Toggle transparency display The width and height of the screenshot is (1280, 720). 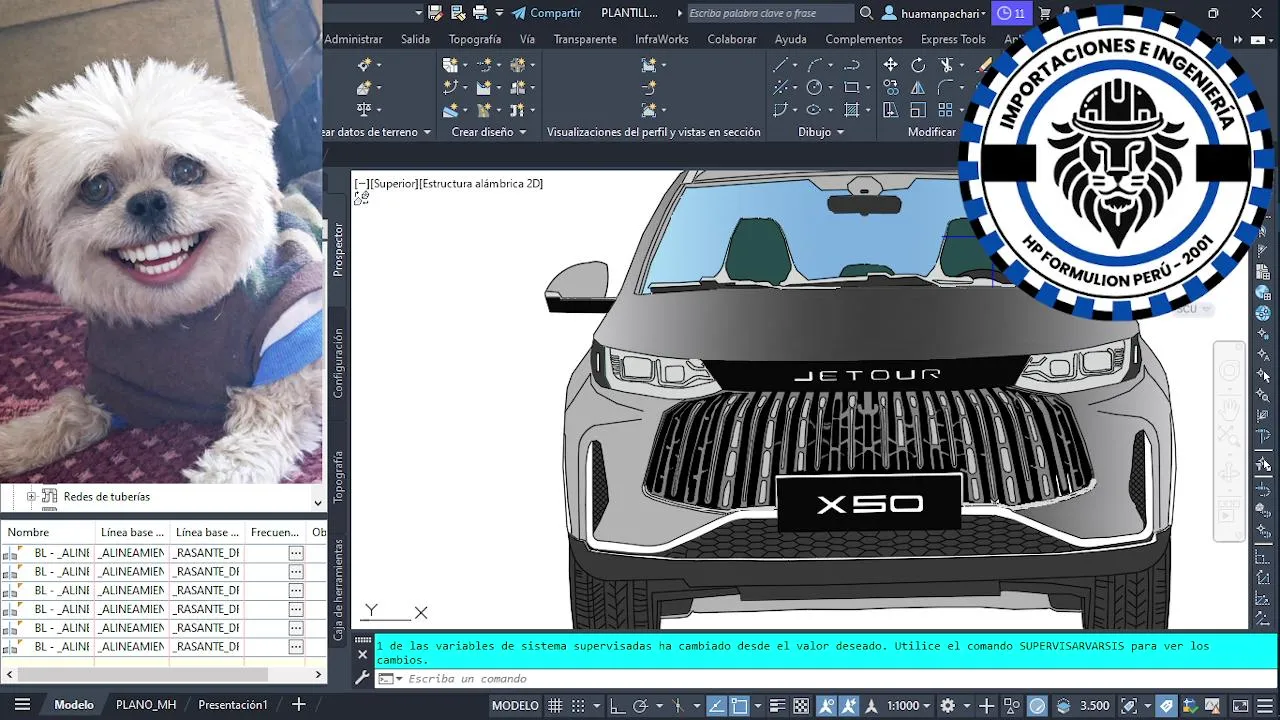tap(801, 705)
